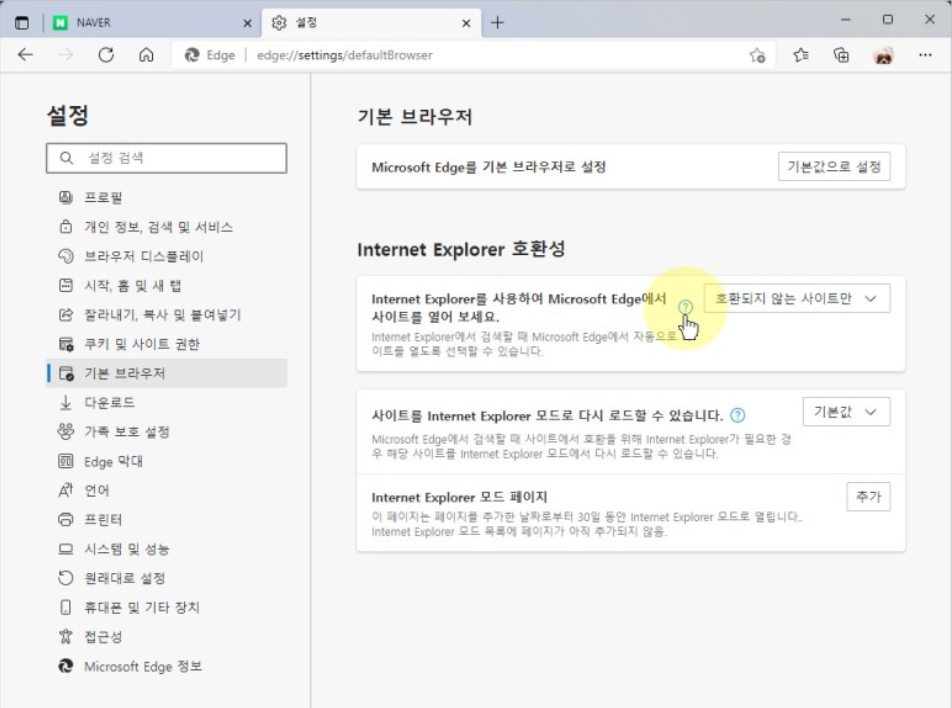Open the Collections icon

click(842, 55)
